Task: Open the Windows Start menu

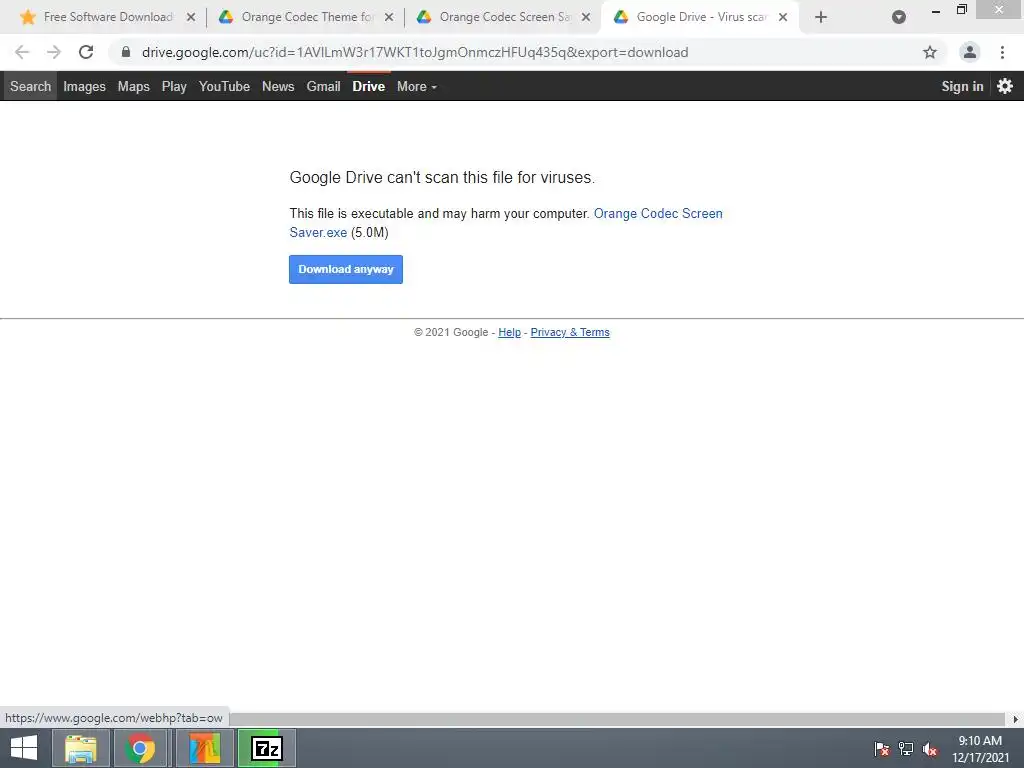Action: tap(24, 748)
